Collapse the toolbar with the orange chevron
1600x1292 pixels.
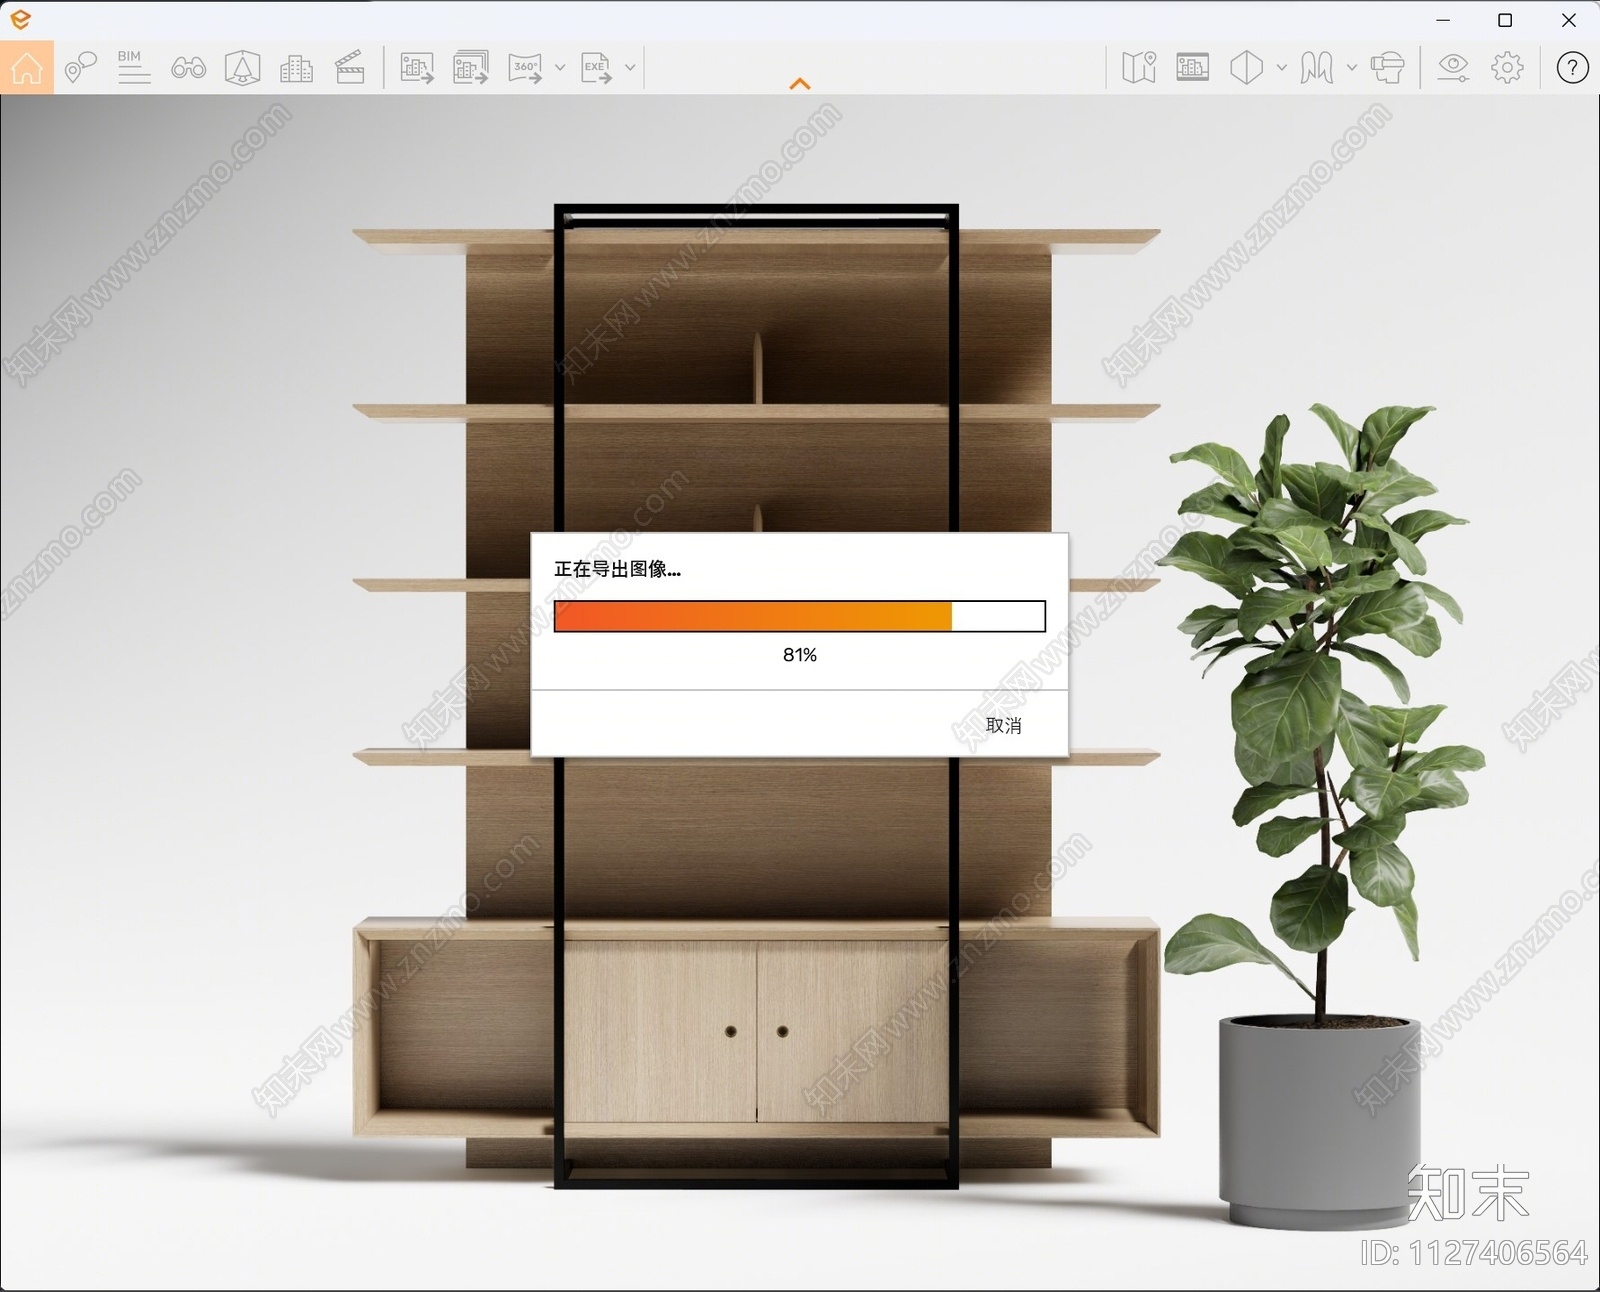[x=800, y=84]
